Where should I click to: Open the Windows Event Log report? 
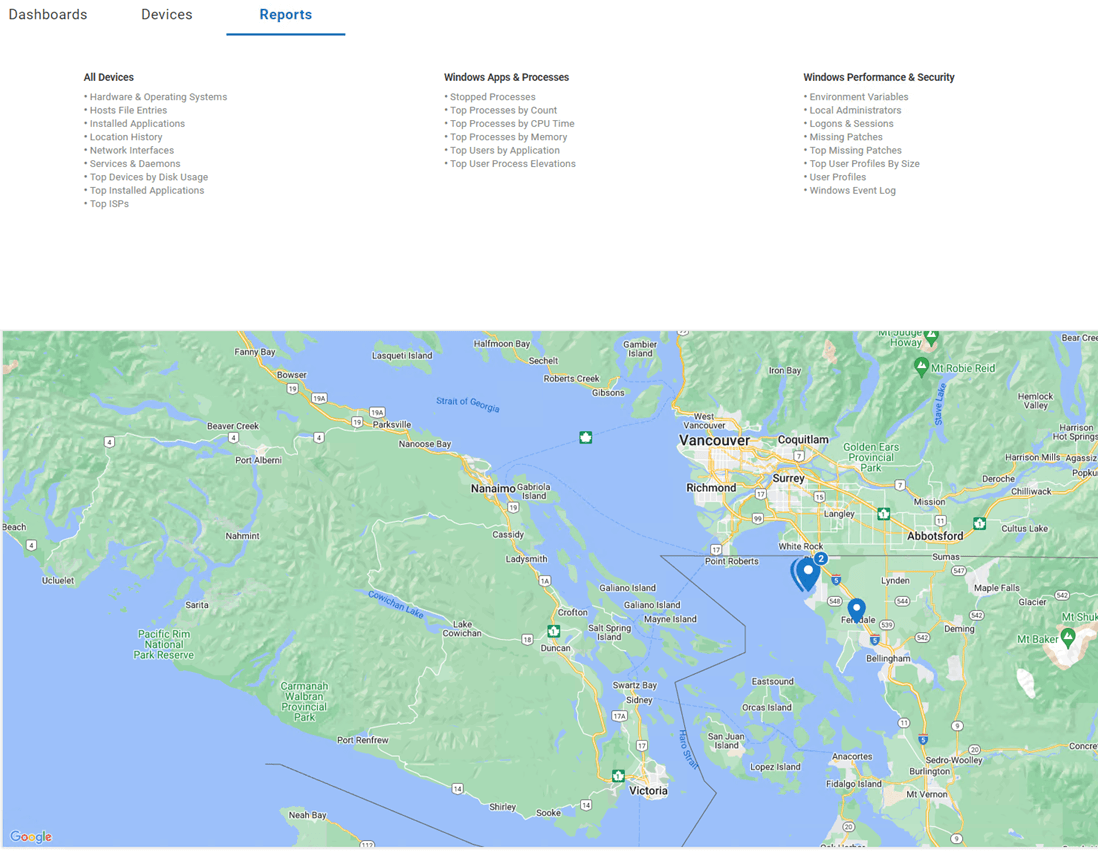(x=852, y=190)
